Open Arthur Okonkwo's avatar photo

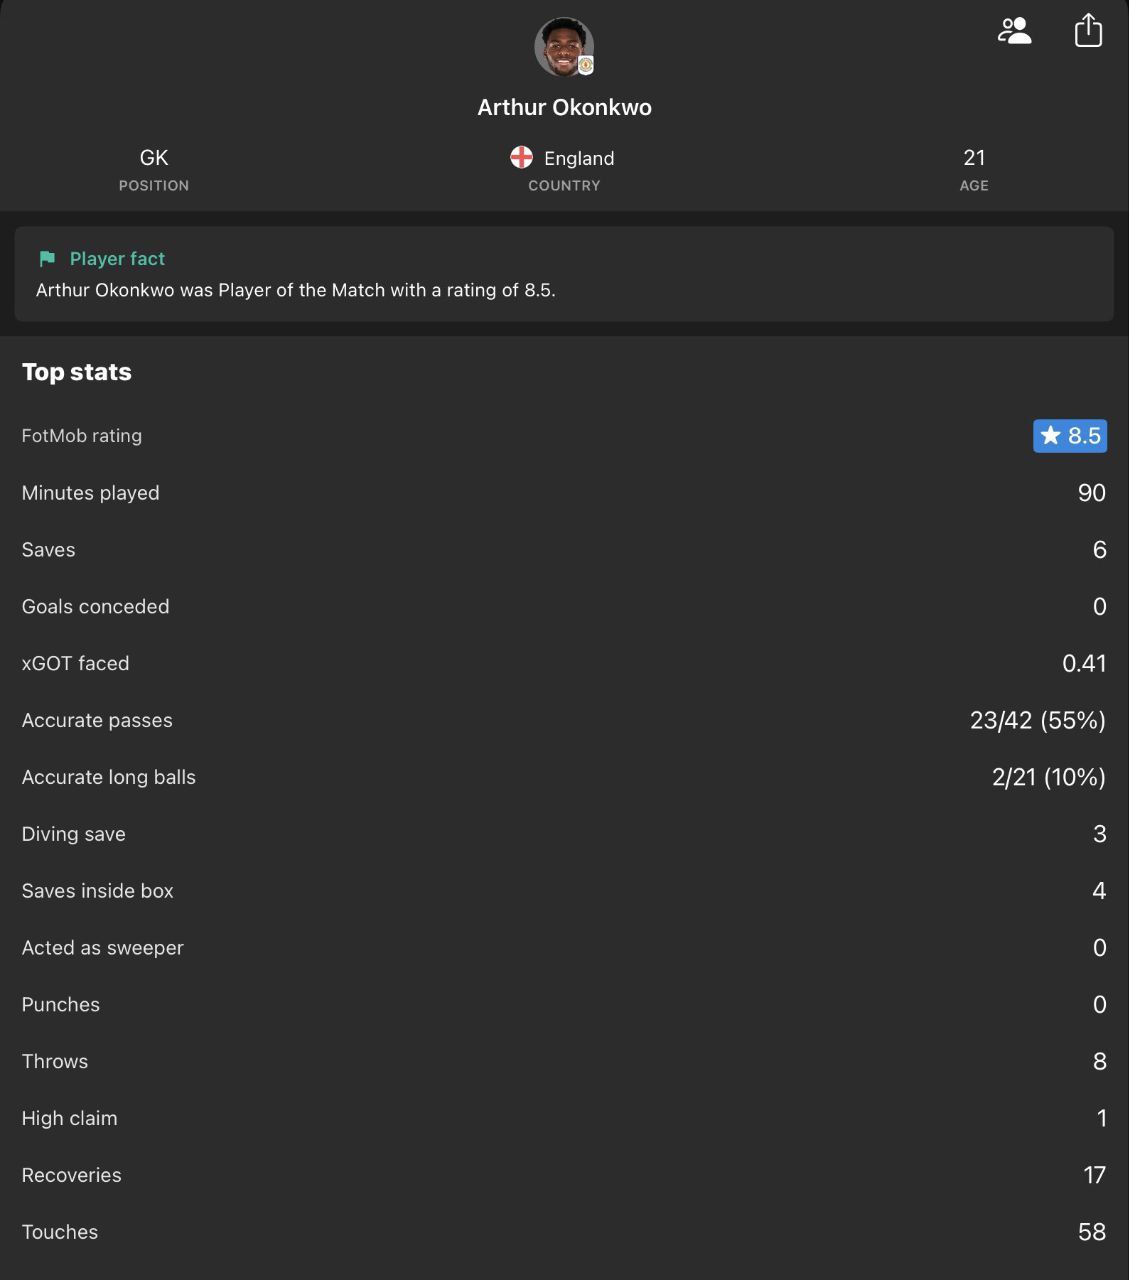pos(562,45)
